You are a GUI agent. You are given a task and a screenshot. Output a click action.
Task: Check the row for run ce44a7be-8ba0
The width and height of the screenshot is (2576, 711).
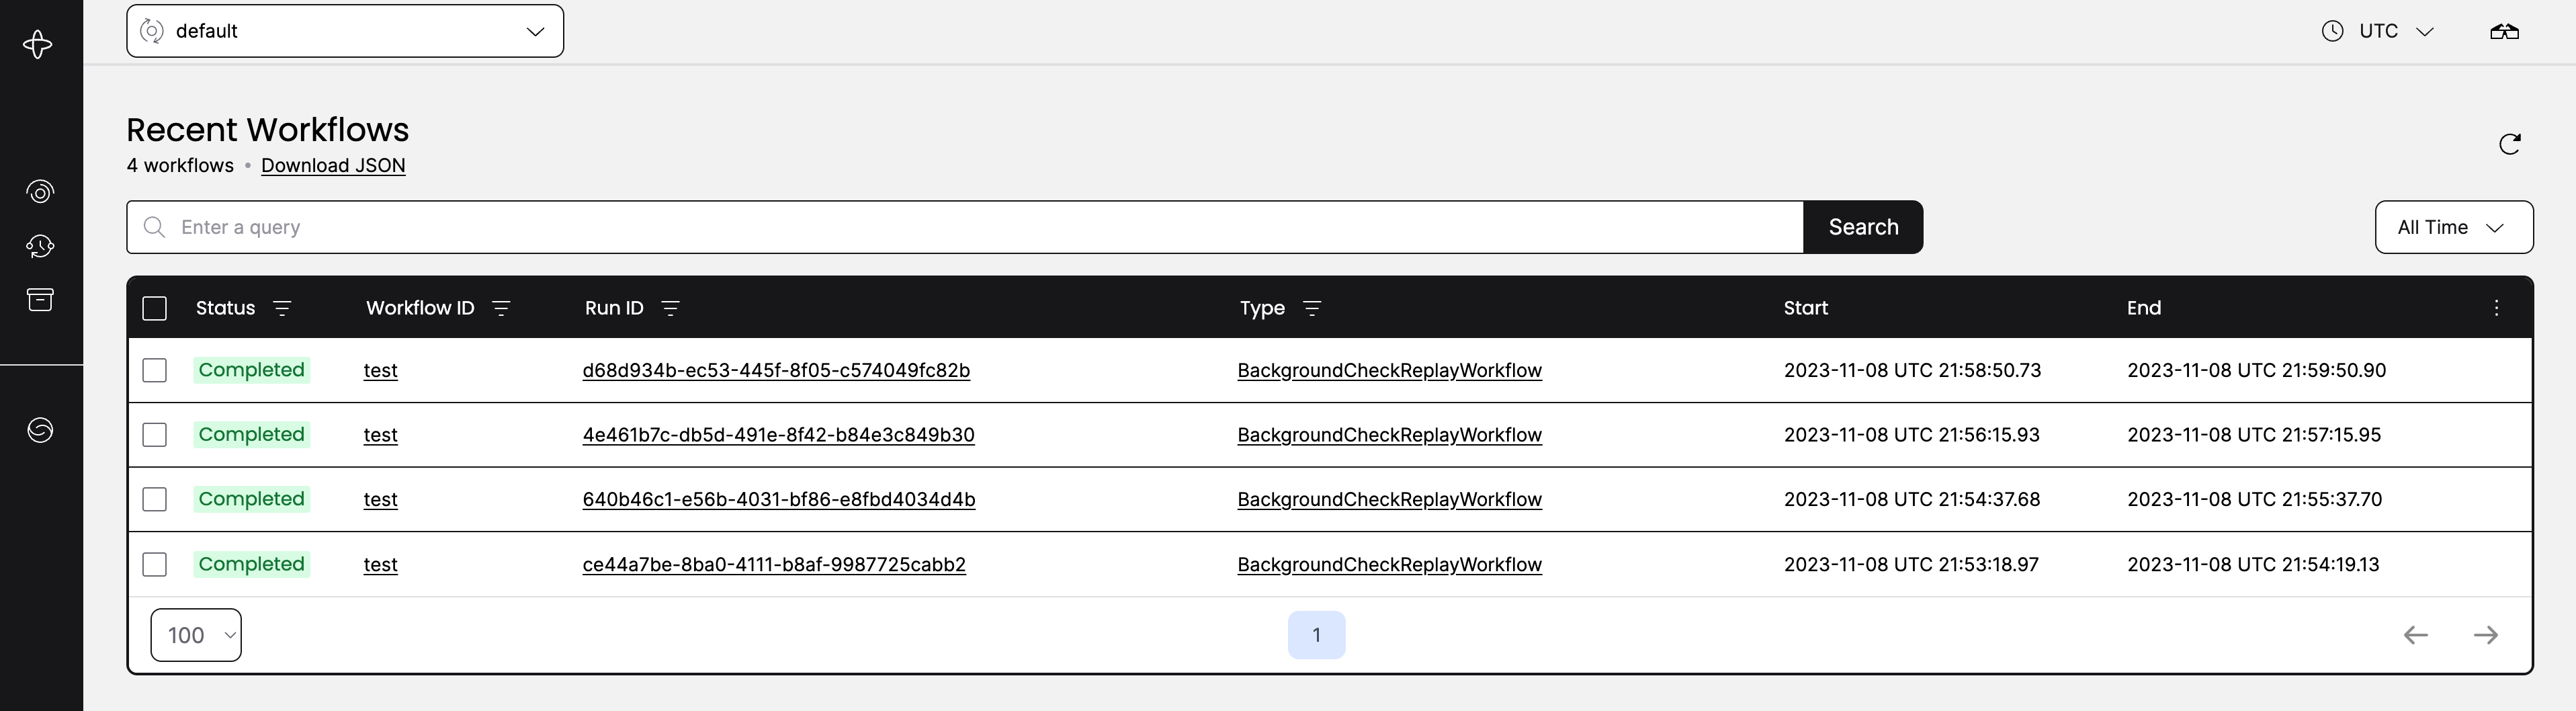click(x=155, y=564)
